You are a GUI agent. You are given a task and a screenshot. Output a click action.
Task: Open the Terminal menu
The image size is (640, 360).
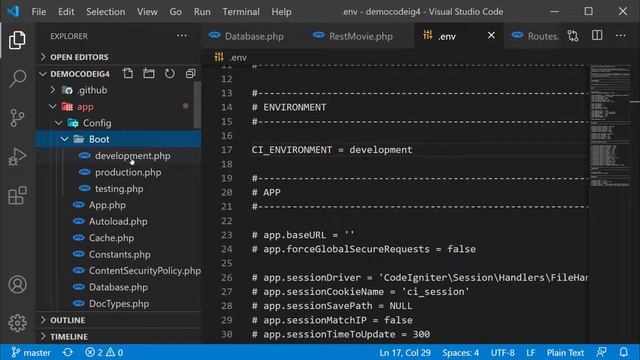tap(241, 11)
